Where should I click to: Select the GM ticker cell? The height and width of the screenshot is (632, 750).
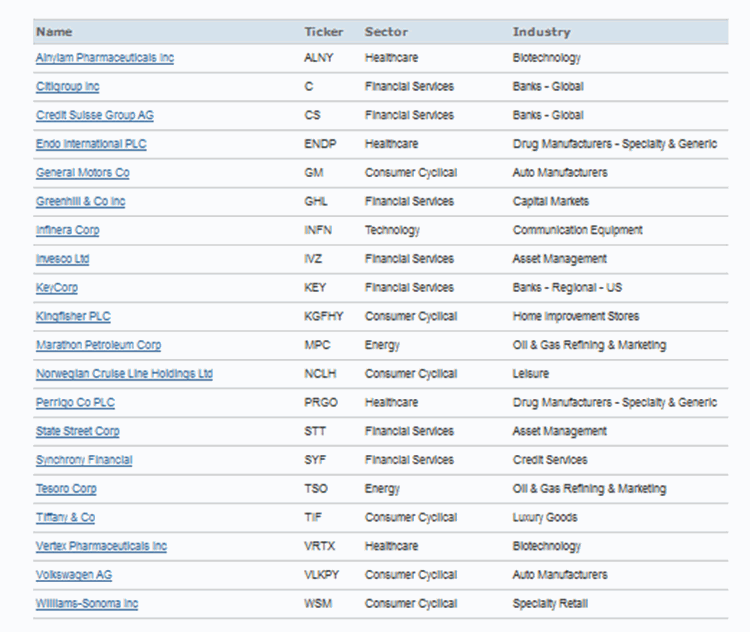[x=314, y=173]
